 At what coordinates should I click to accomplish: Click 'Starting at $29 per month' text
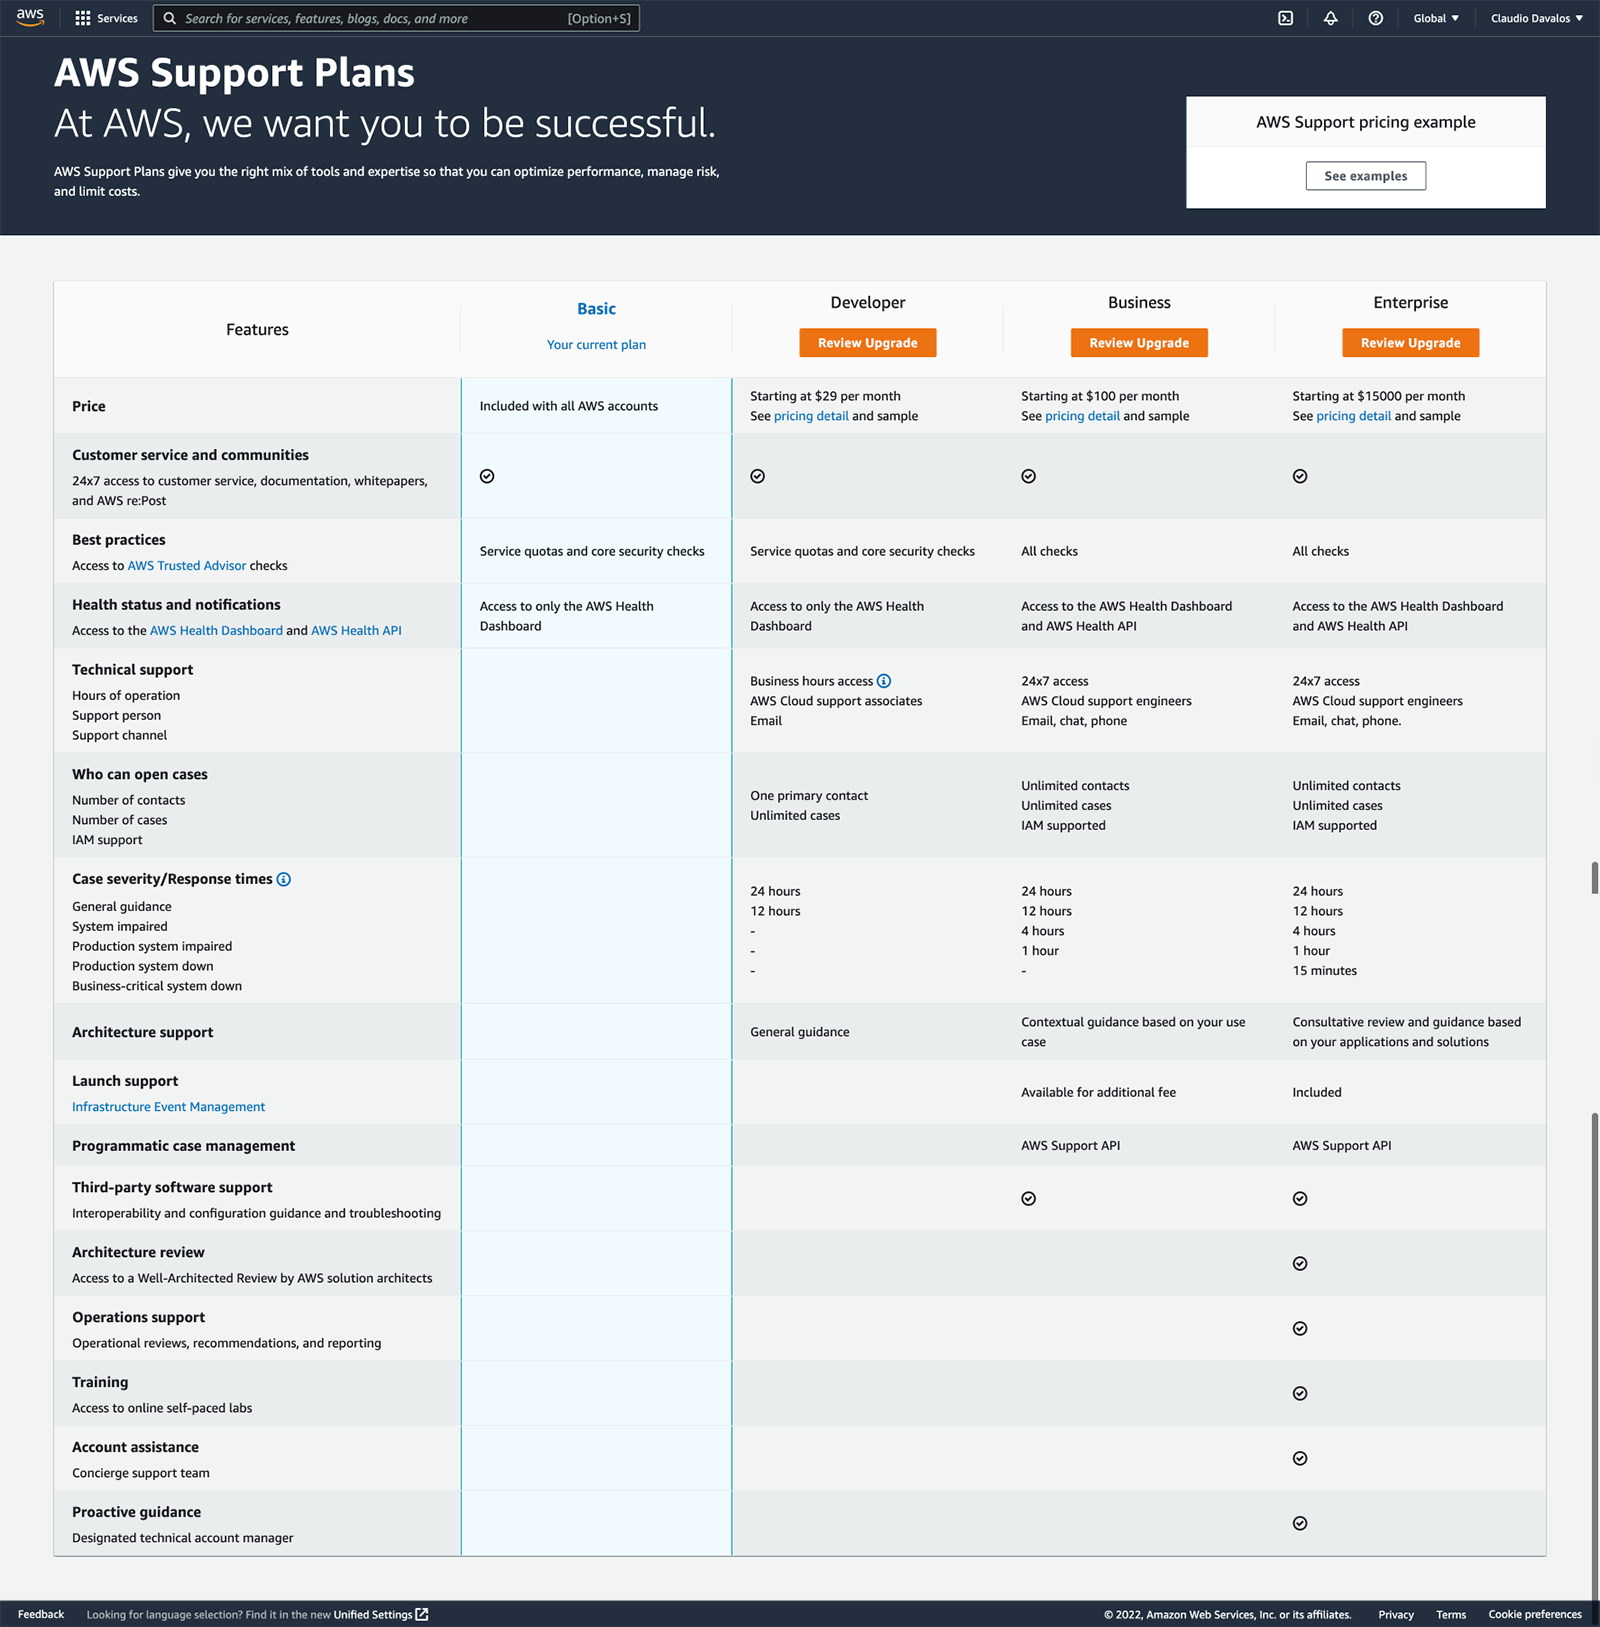tap(825, 396)
